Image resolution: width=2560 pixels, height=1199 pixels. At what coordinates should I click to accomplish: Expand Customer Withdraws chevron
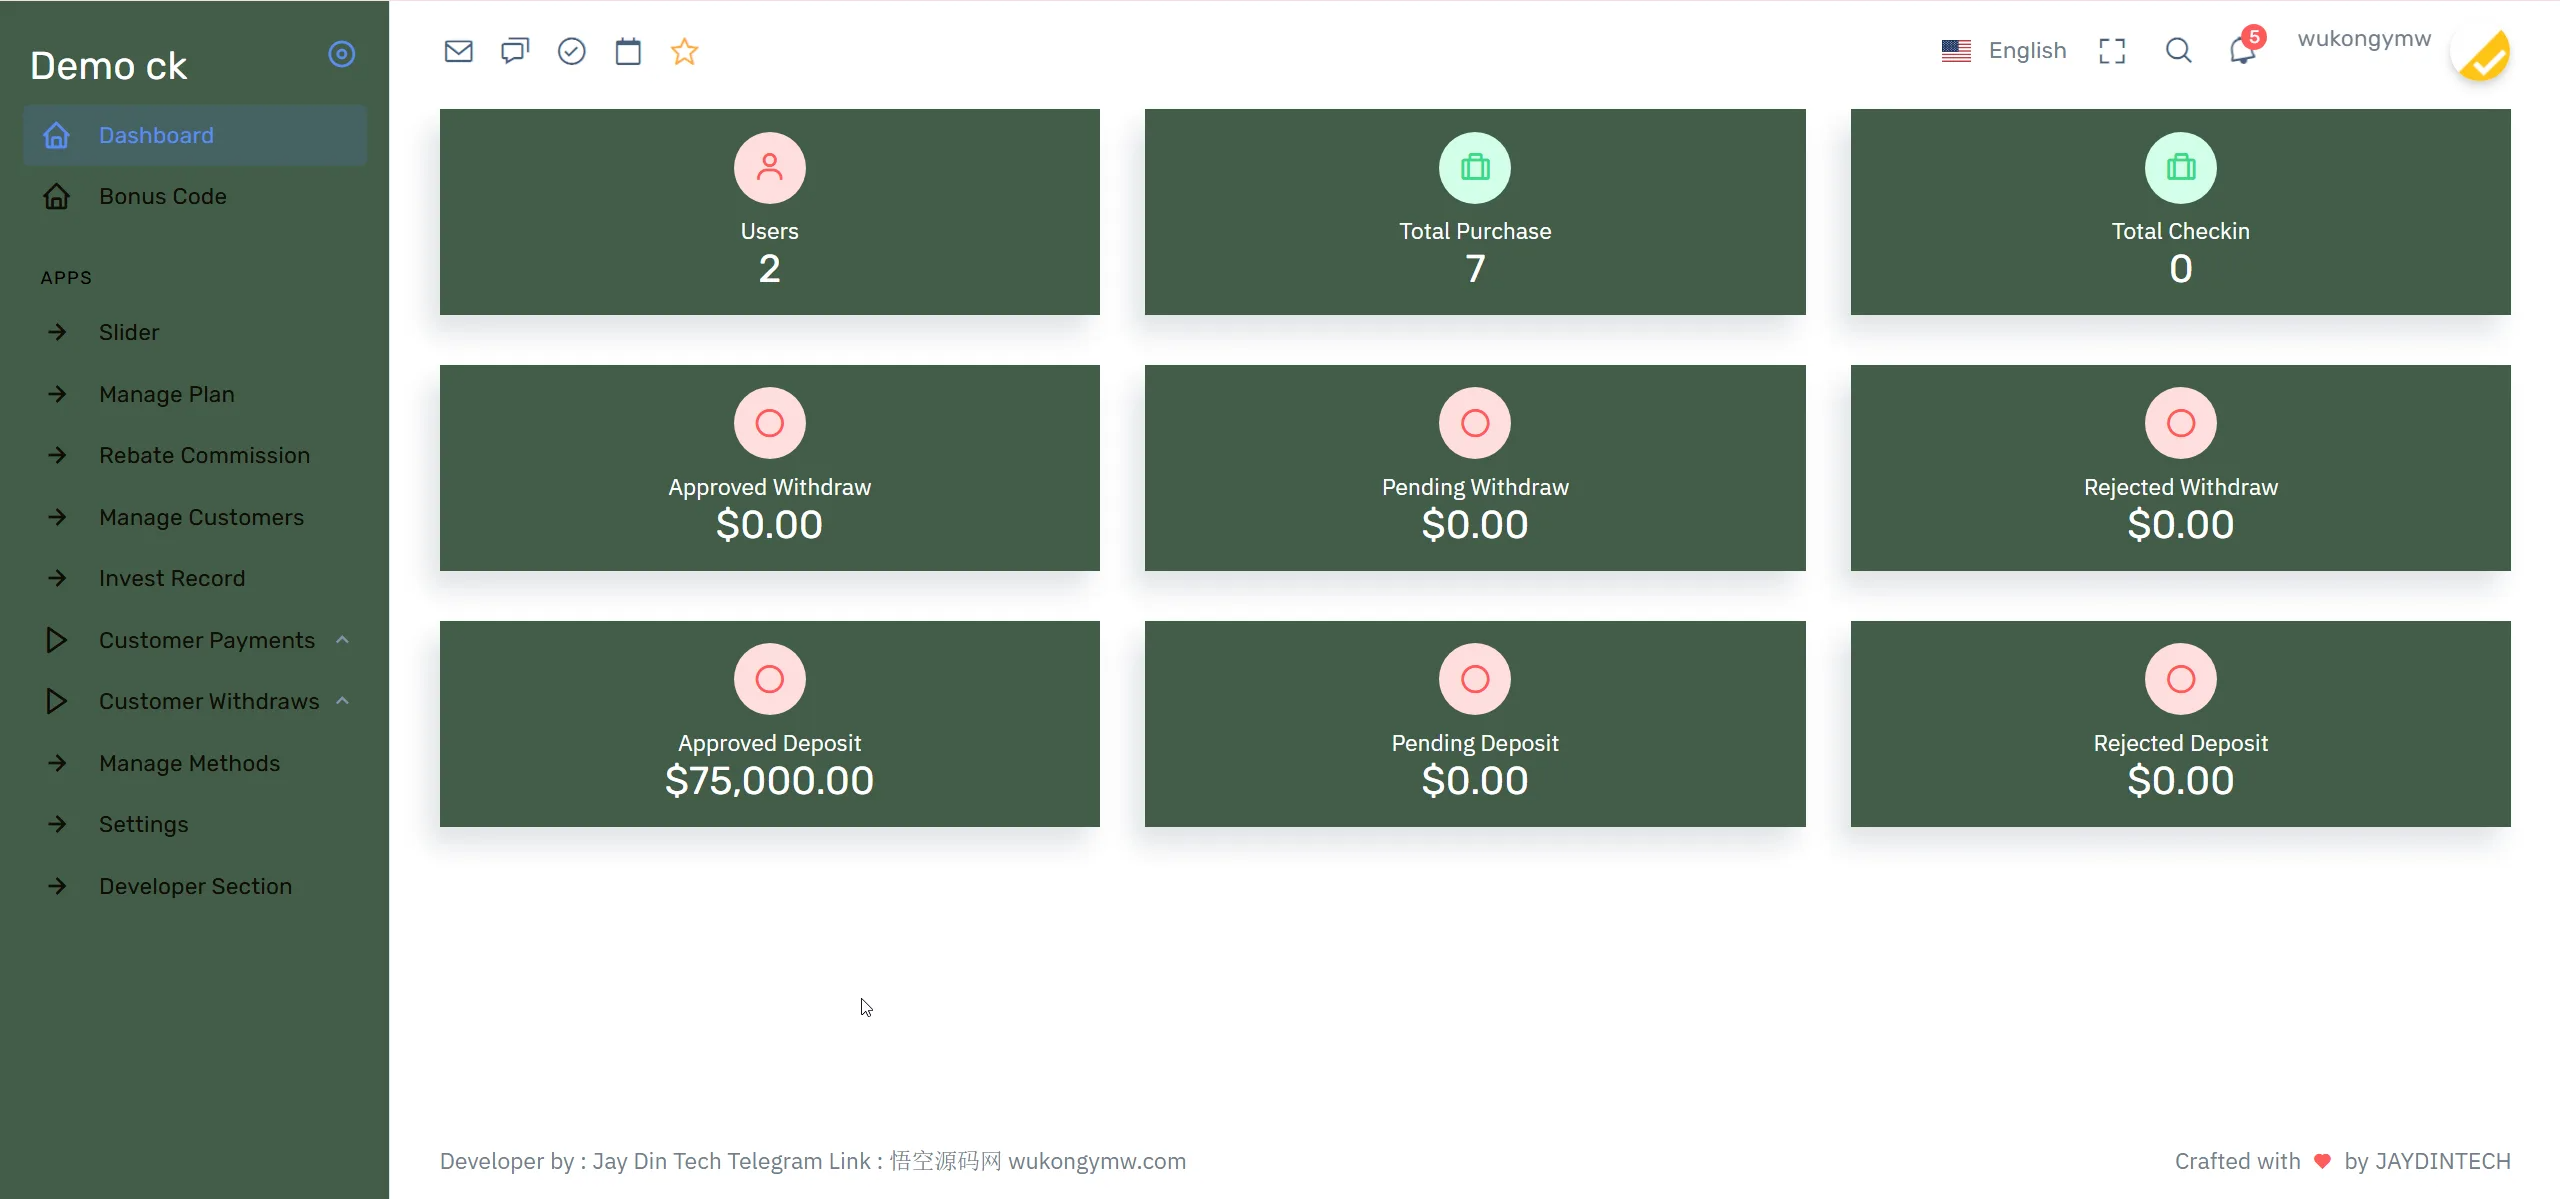pyautogui.click(x=343, y=701)
